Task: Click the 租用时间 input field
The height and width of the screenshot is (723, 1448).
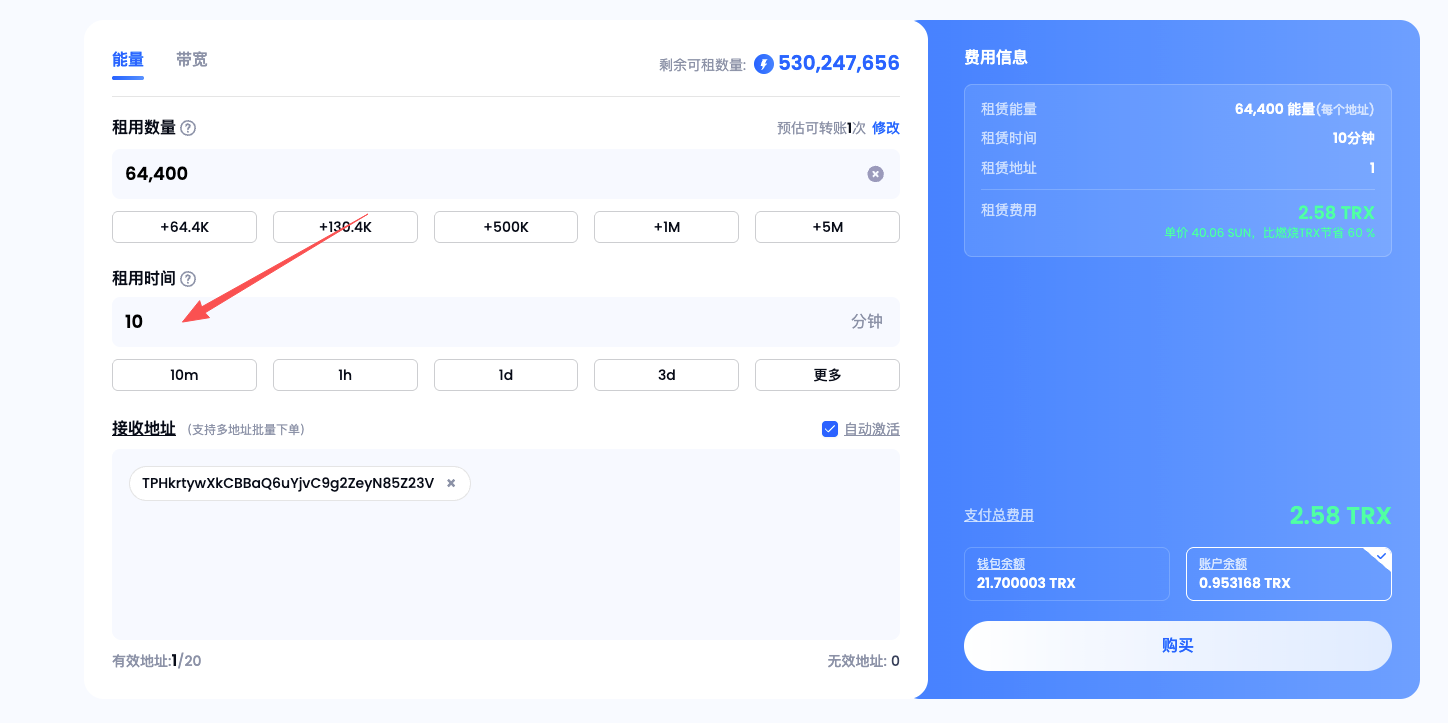Action: coord(480,322)
